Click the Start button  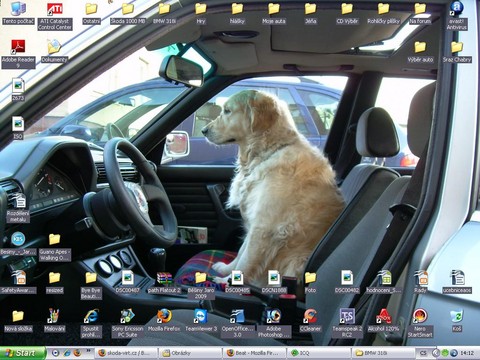(x=23, y=353)
